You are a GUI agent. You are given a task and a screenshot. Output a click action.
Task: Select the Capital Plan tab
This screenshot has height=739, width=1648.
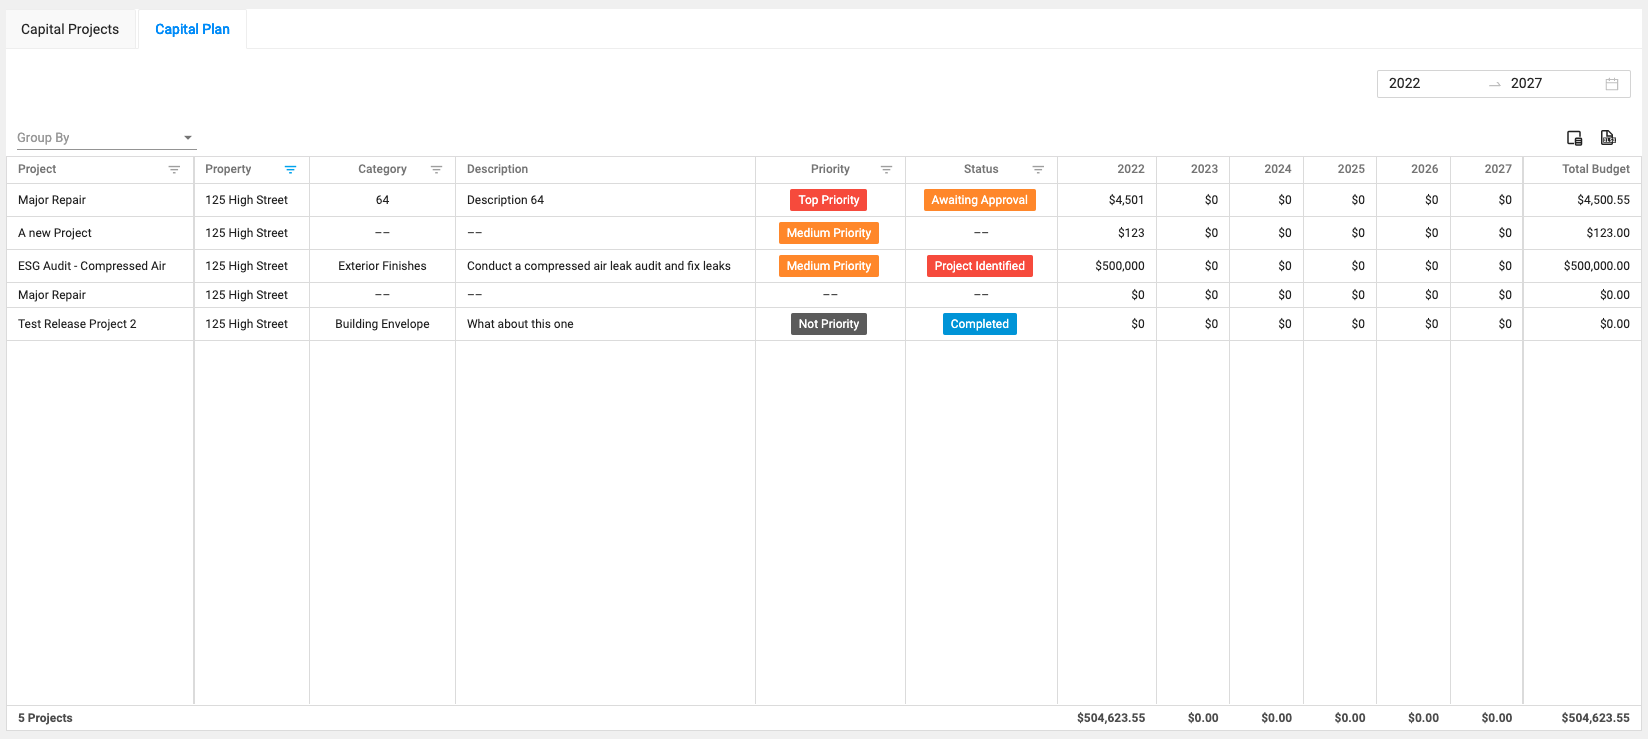coord(192,29)
